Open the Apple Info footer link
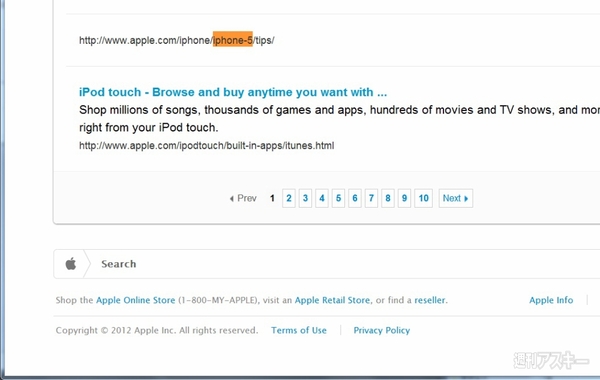 [x=551, y=300]
